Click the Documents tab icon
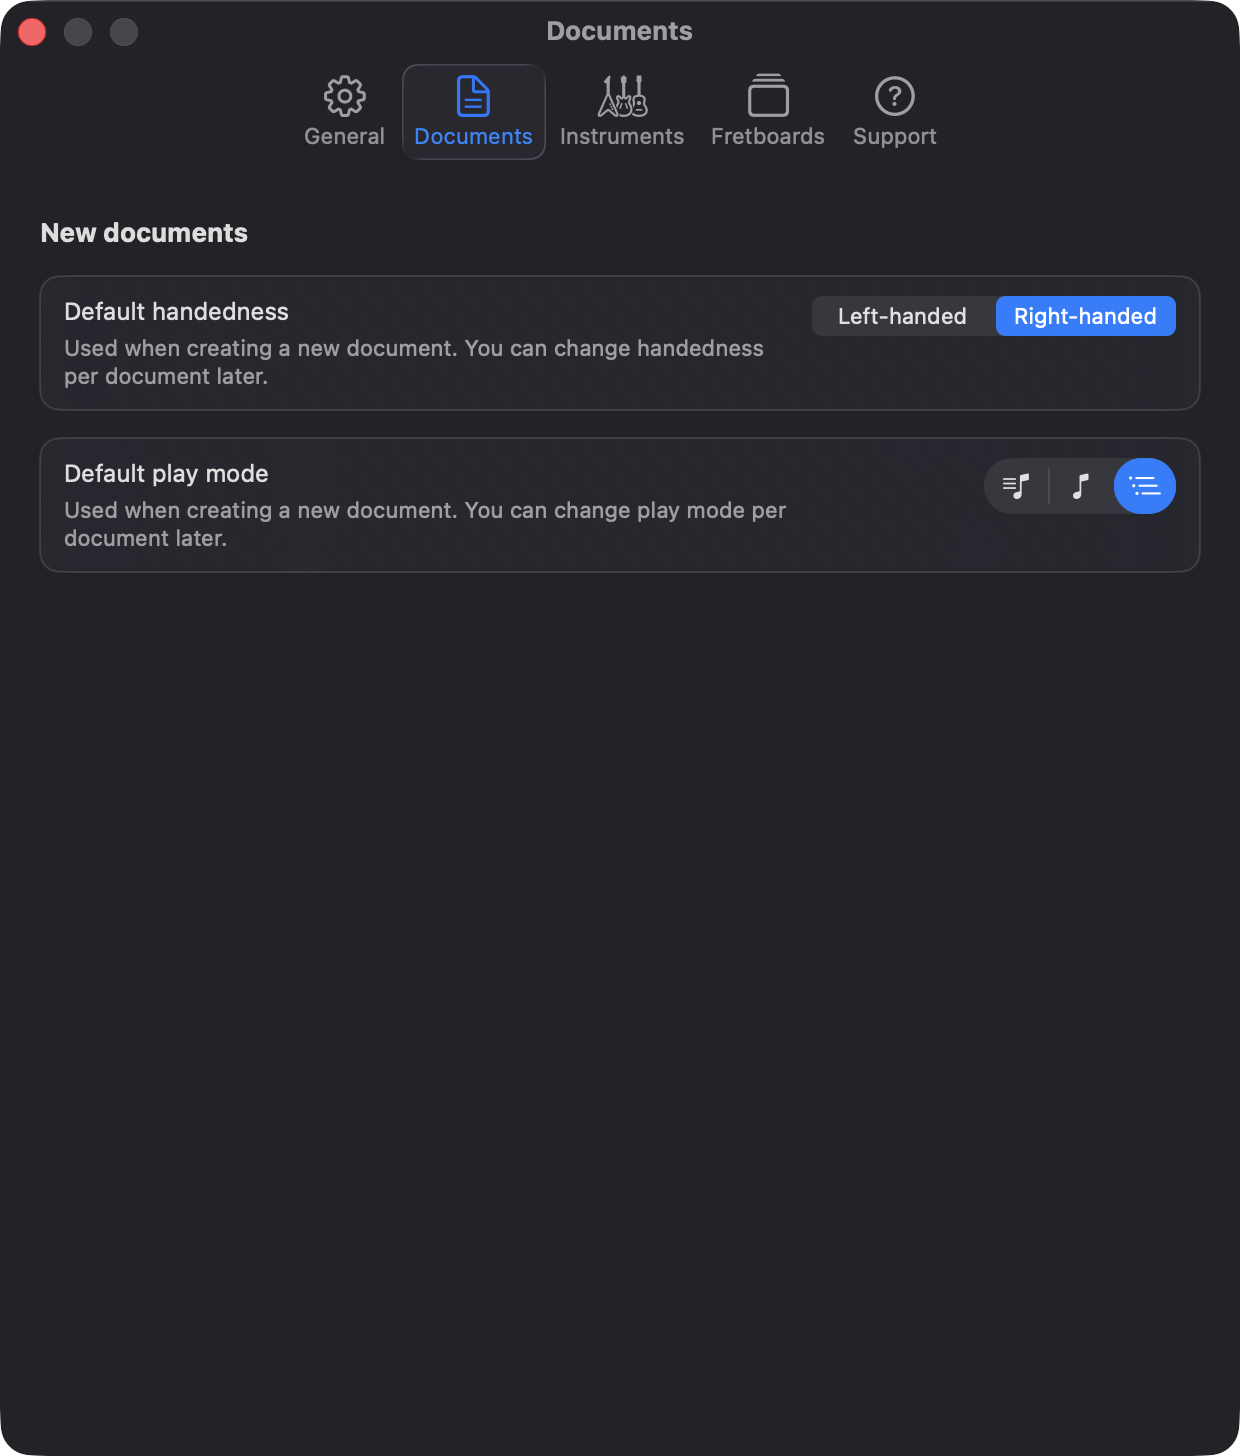1240x1456 pixels. tap(472, 97)
